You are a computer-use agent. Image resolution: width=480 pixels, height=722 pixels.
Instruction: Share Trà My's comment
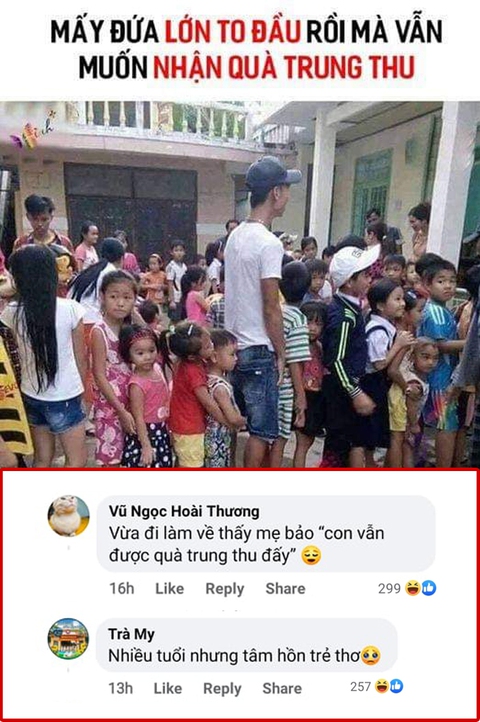(282, 688)
